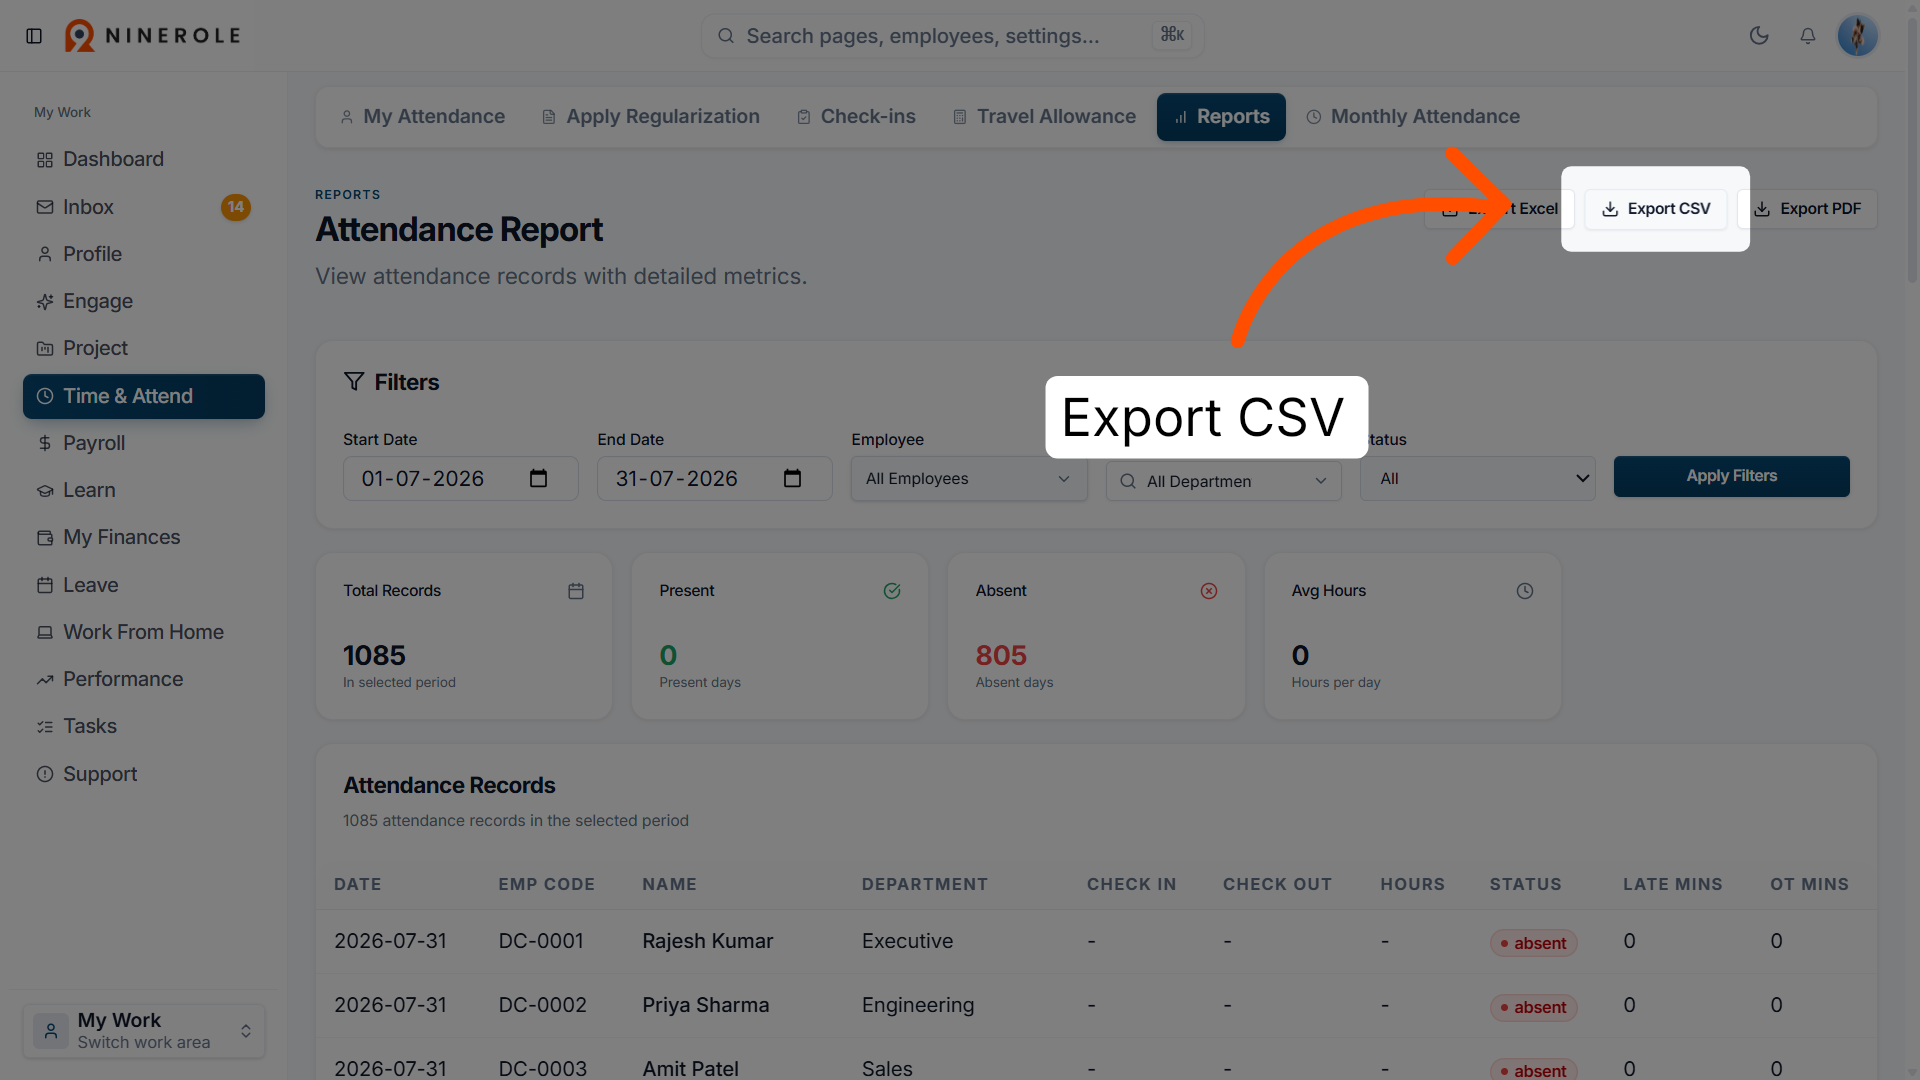Open the Learn section

[x=144, y=490]
